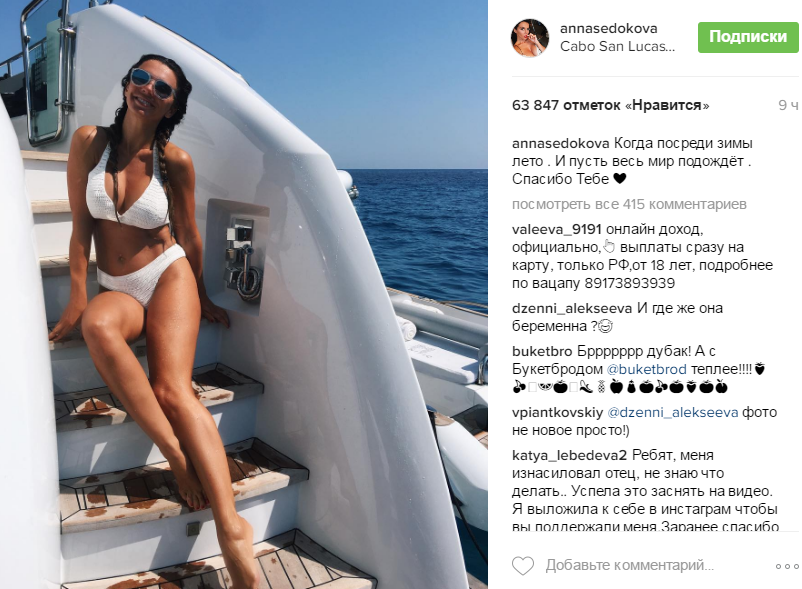Screen dimensions: 802x589
Task: Open the three-dots more options menu
Action: pos(787,567)
